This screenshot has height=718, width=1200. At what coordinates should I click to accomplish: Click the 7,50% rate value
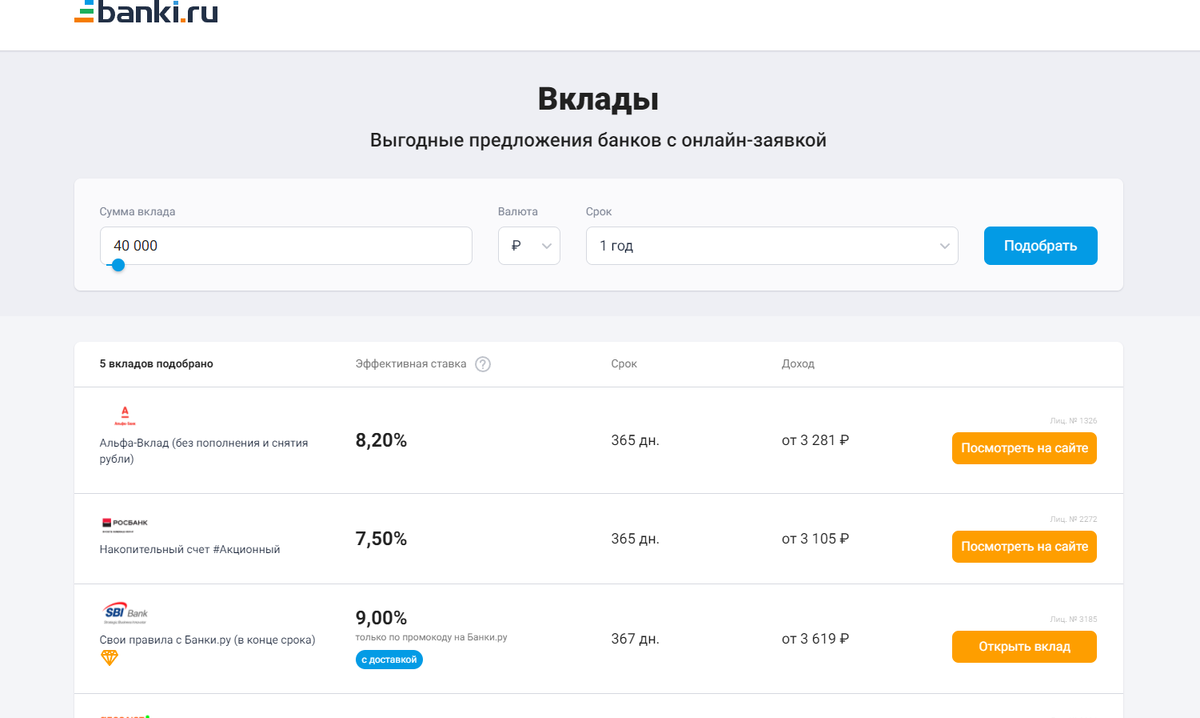click(381, 539)
